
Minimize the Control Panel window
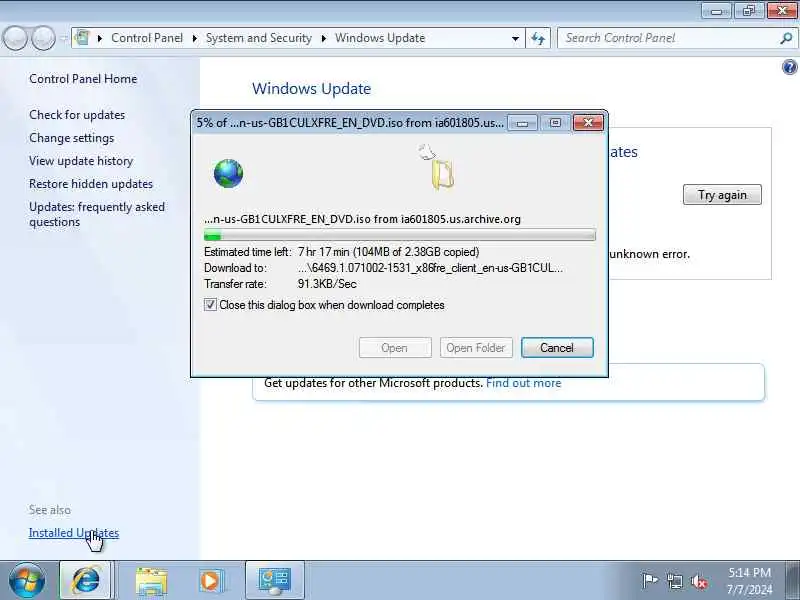click(716, 10)
